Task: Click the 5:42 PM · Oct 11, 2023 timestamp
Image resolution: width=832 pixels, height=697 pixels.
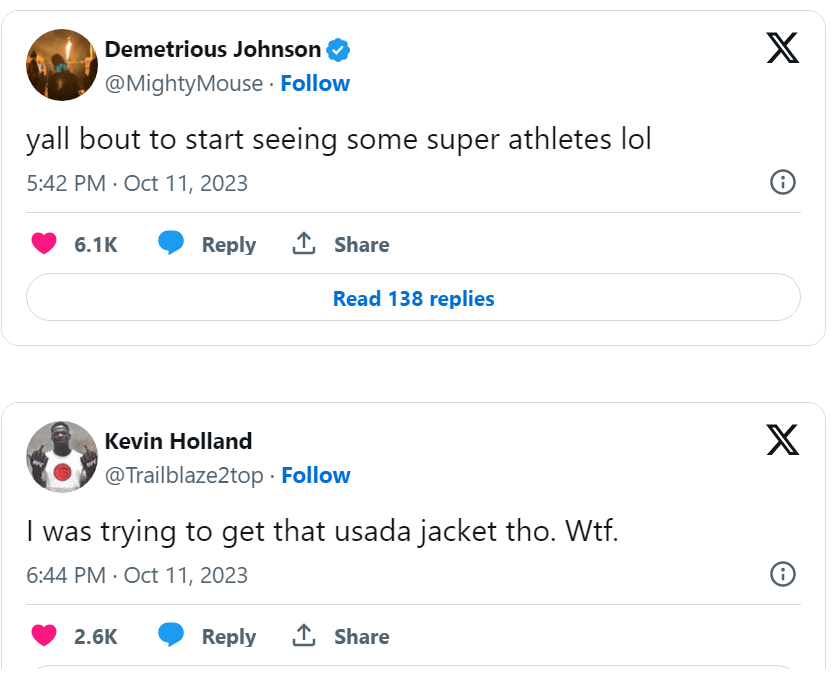Action: (137, 184)
